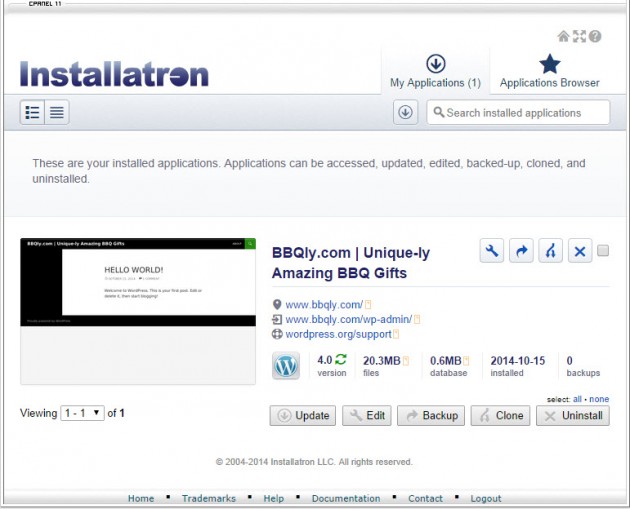Click the external icon after wordpress.org/support
This screenshot has height=509, width=630.
point(396,334)
